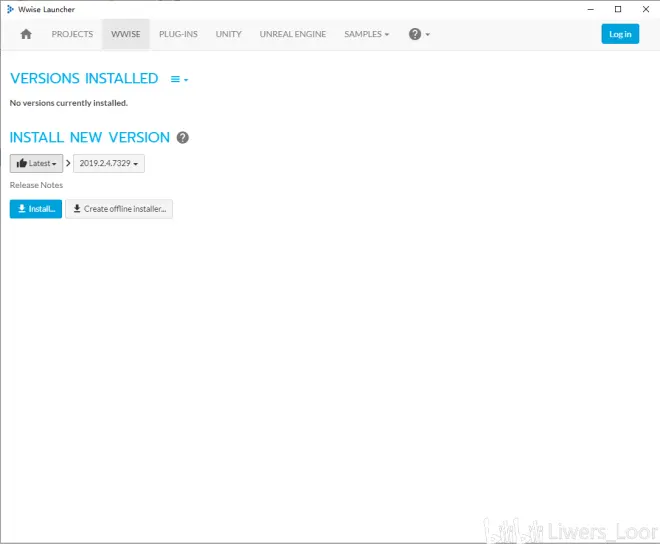Open the UNITY tab

pyautogui.click(x=229, y=34)
